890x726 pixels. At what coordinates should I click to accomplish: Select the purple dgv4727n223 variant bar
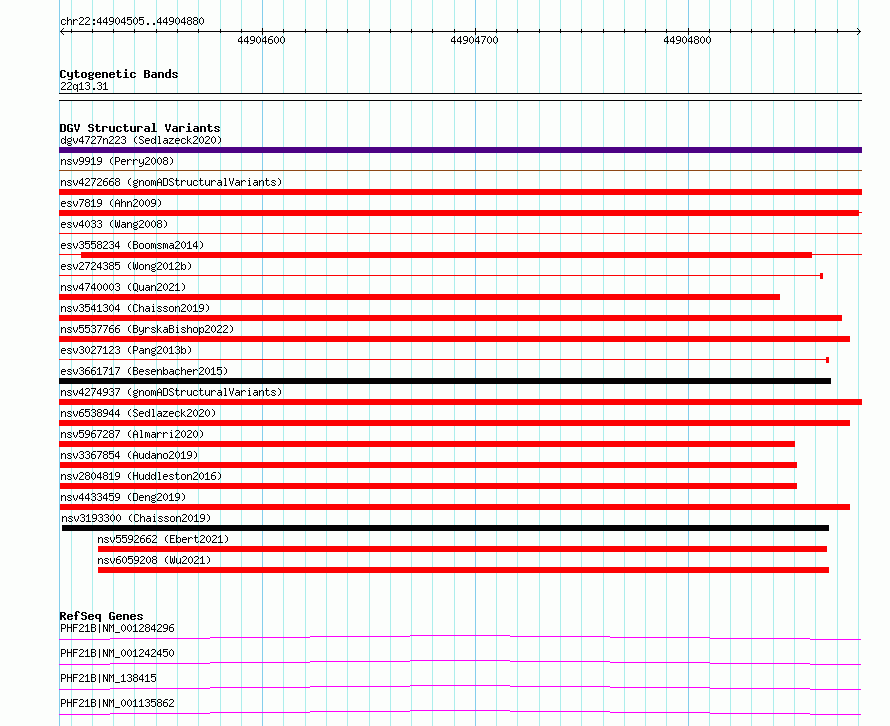(x=460, y=150)
